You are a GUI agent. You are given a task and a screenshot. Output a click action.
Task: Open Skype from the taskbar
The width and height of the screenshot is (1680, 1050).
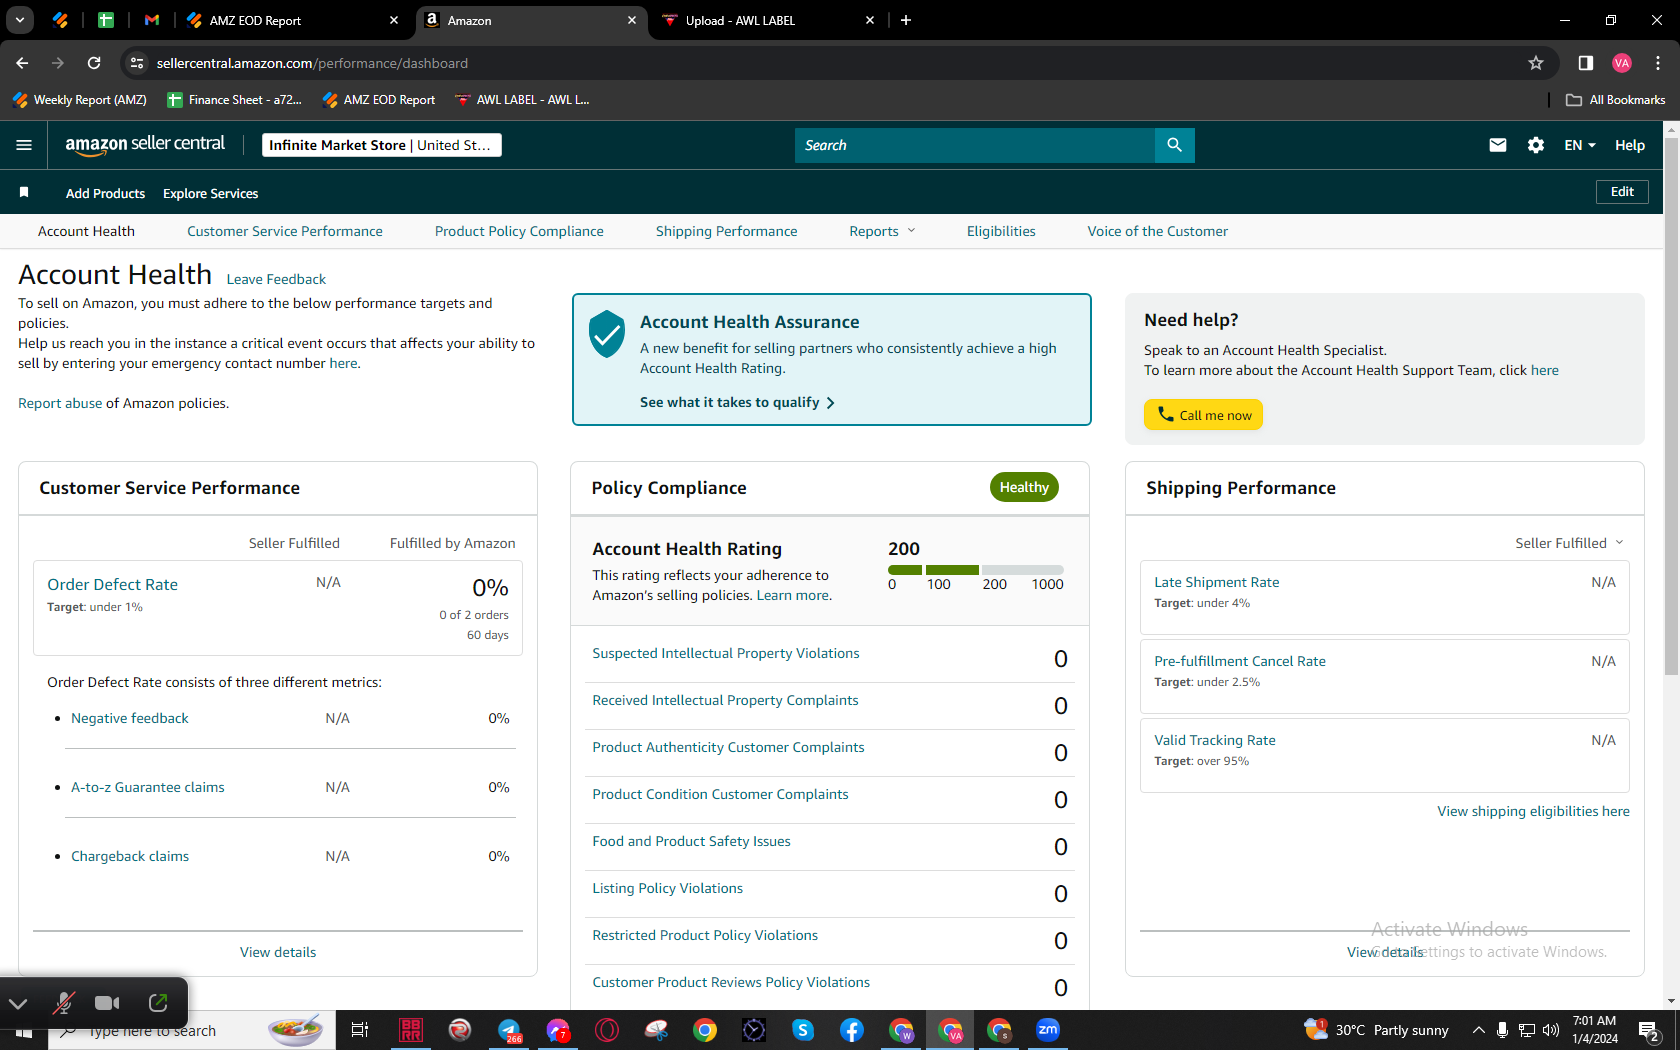pyautogui.click(x=803, y=1030)
